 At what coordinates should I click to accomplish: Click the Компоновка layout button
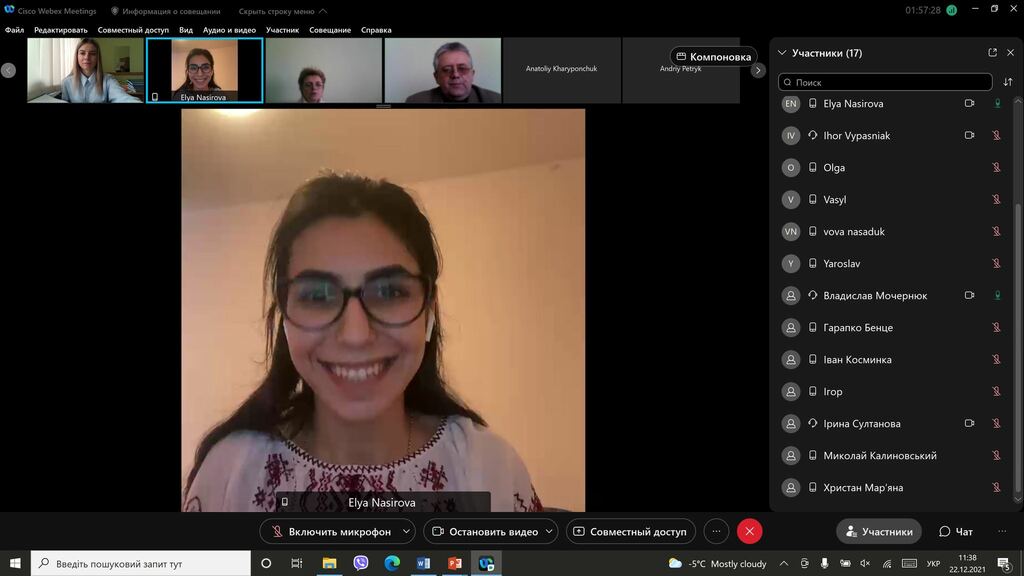click(713, 57)
